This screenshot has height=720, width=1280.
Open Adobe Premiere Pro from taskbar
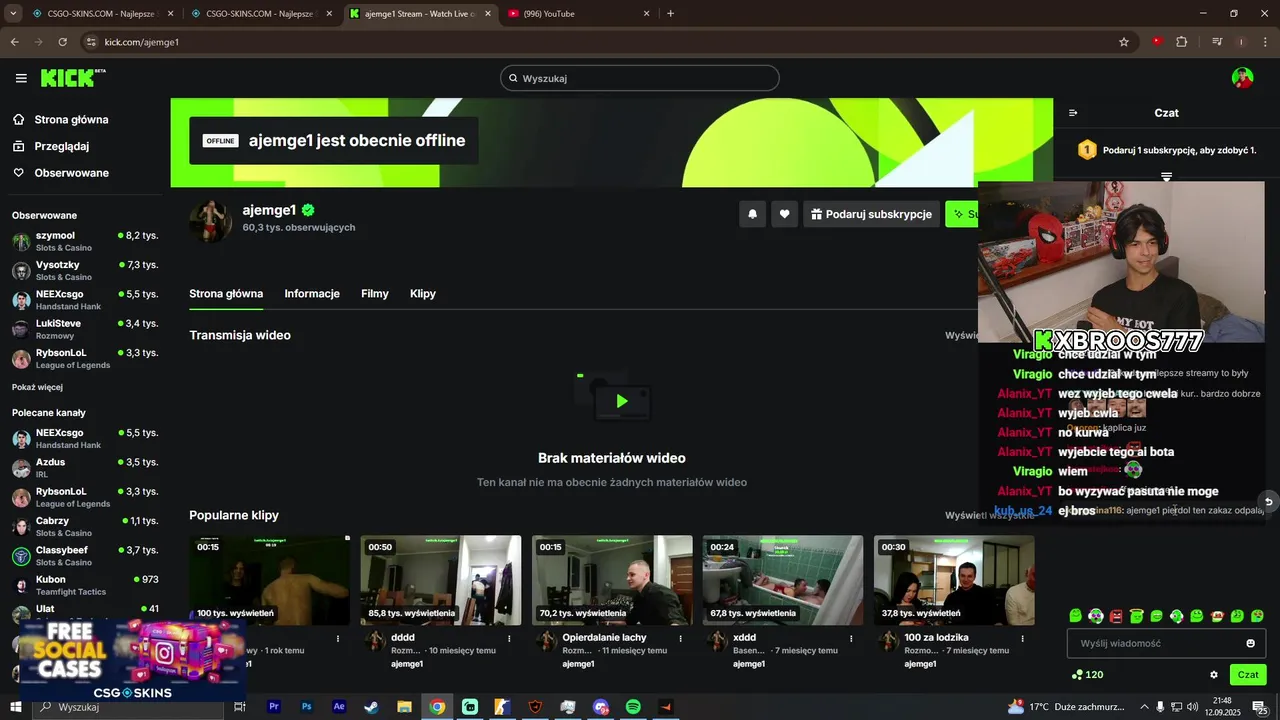(x=274, y=707)
